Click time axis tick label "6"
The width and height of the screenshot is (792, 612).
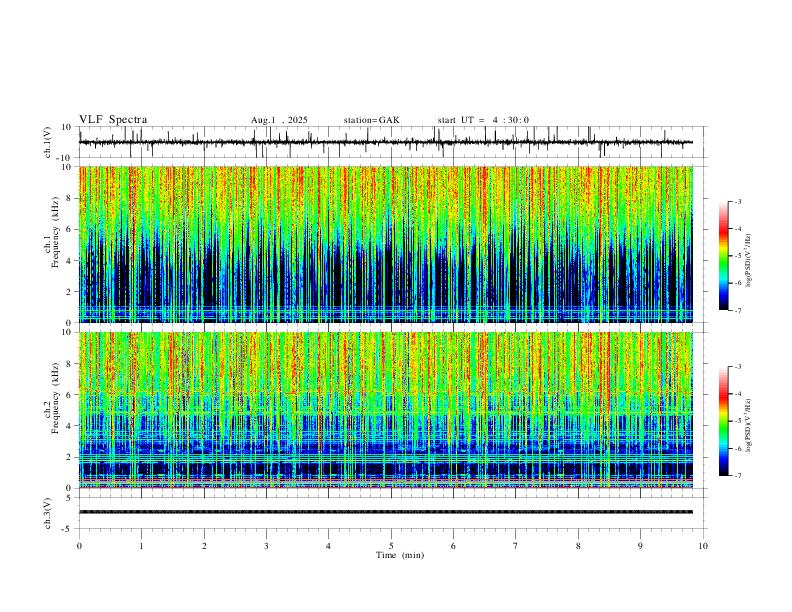(x=453, y=546)
